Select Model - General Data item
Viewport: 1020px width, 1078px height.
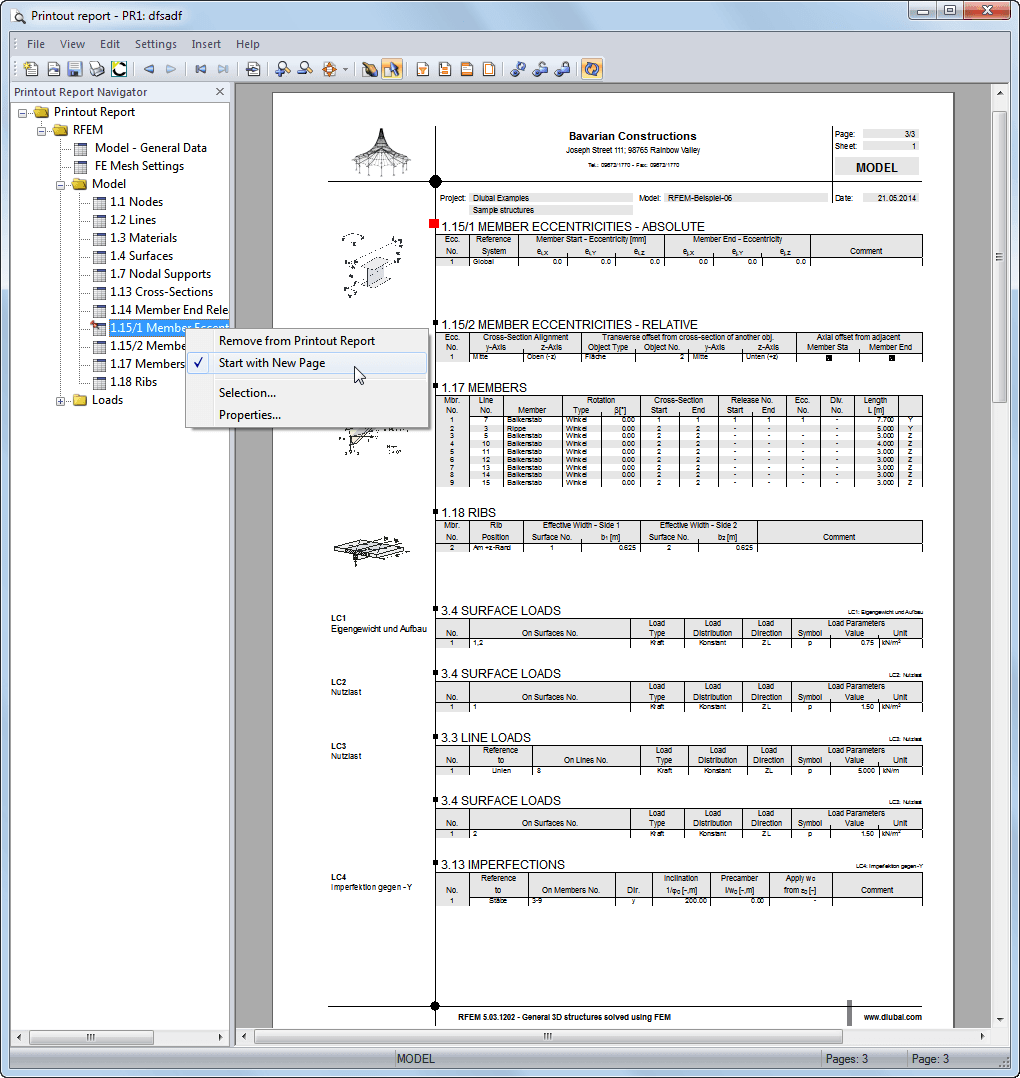pyautogui.click(x=151, y=148)
